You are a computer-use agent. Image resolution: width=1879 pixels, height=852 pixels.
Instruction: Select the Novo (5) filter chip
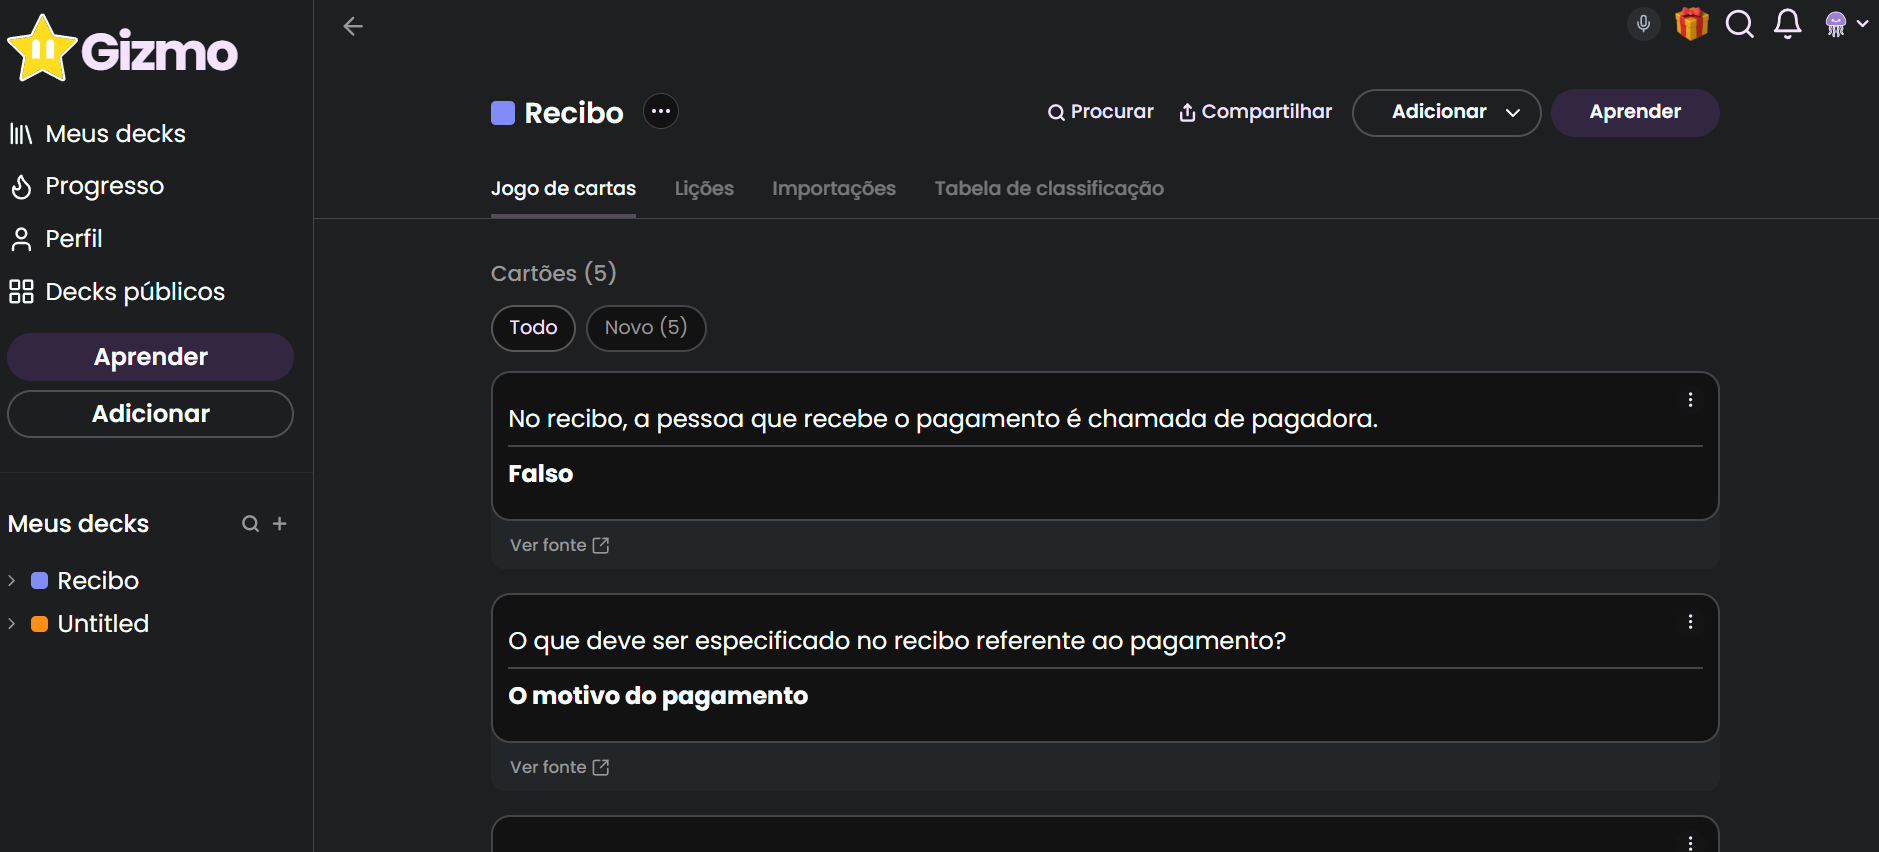point(646,328)
